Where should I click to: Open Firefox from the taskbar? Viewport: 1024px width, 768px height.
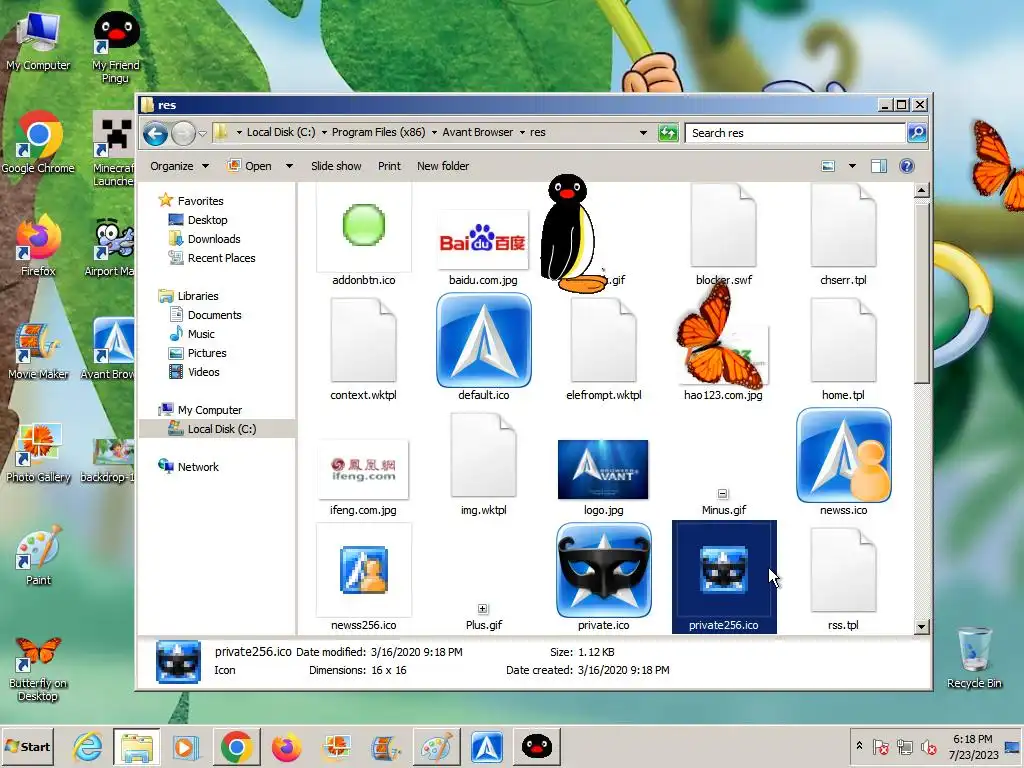point(286,746)
